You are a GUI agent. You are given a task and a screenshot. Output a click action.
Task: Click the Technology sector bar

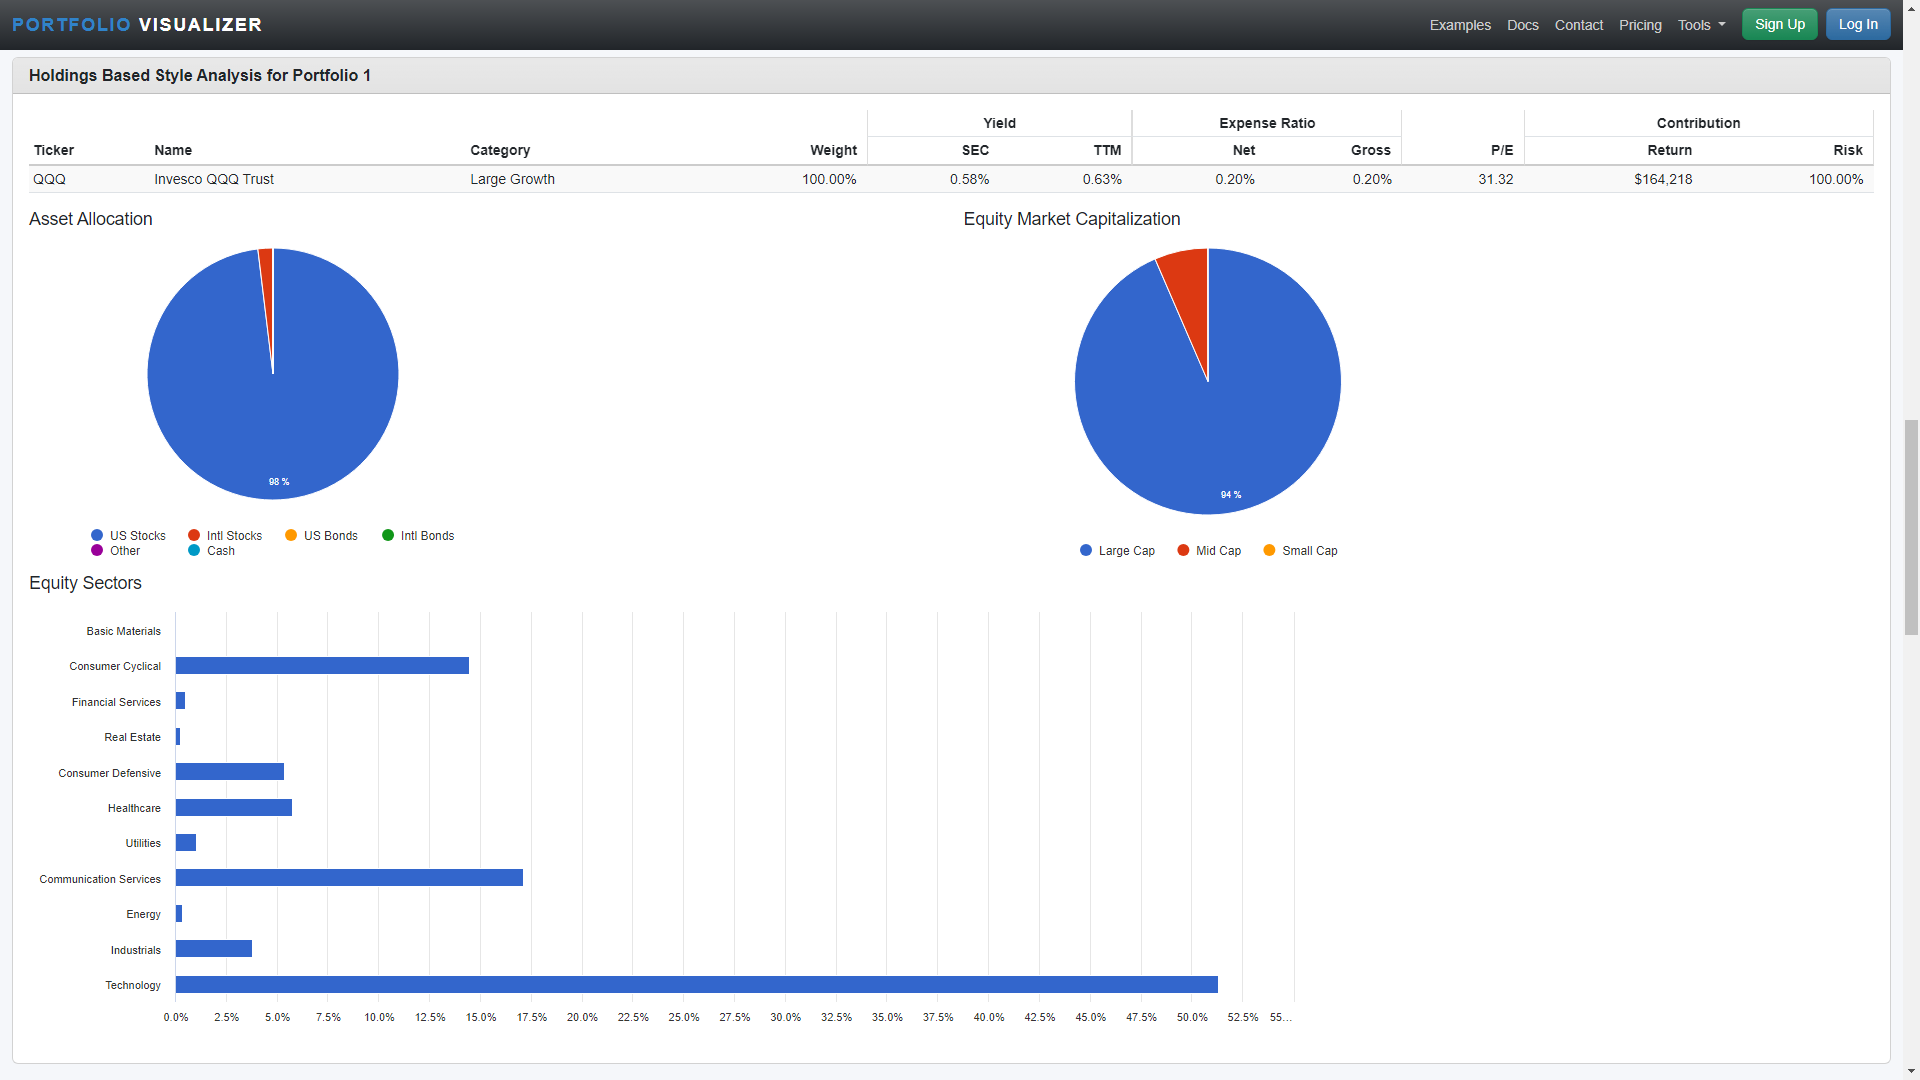(696, 985)
